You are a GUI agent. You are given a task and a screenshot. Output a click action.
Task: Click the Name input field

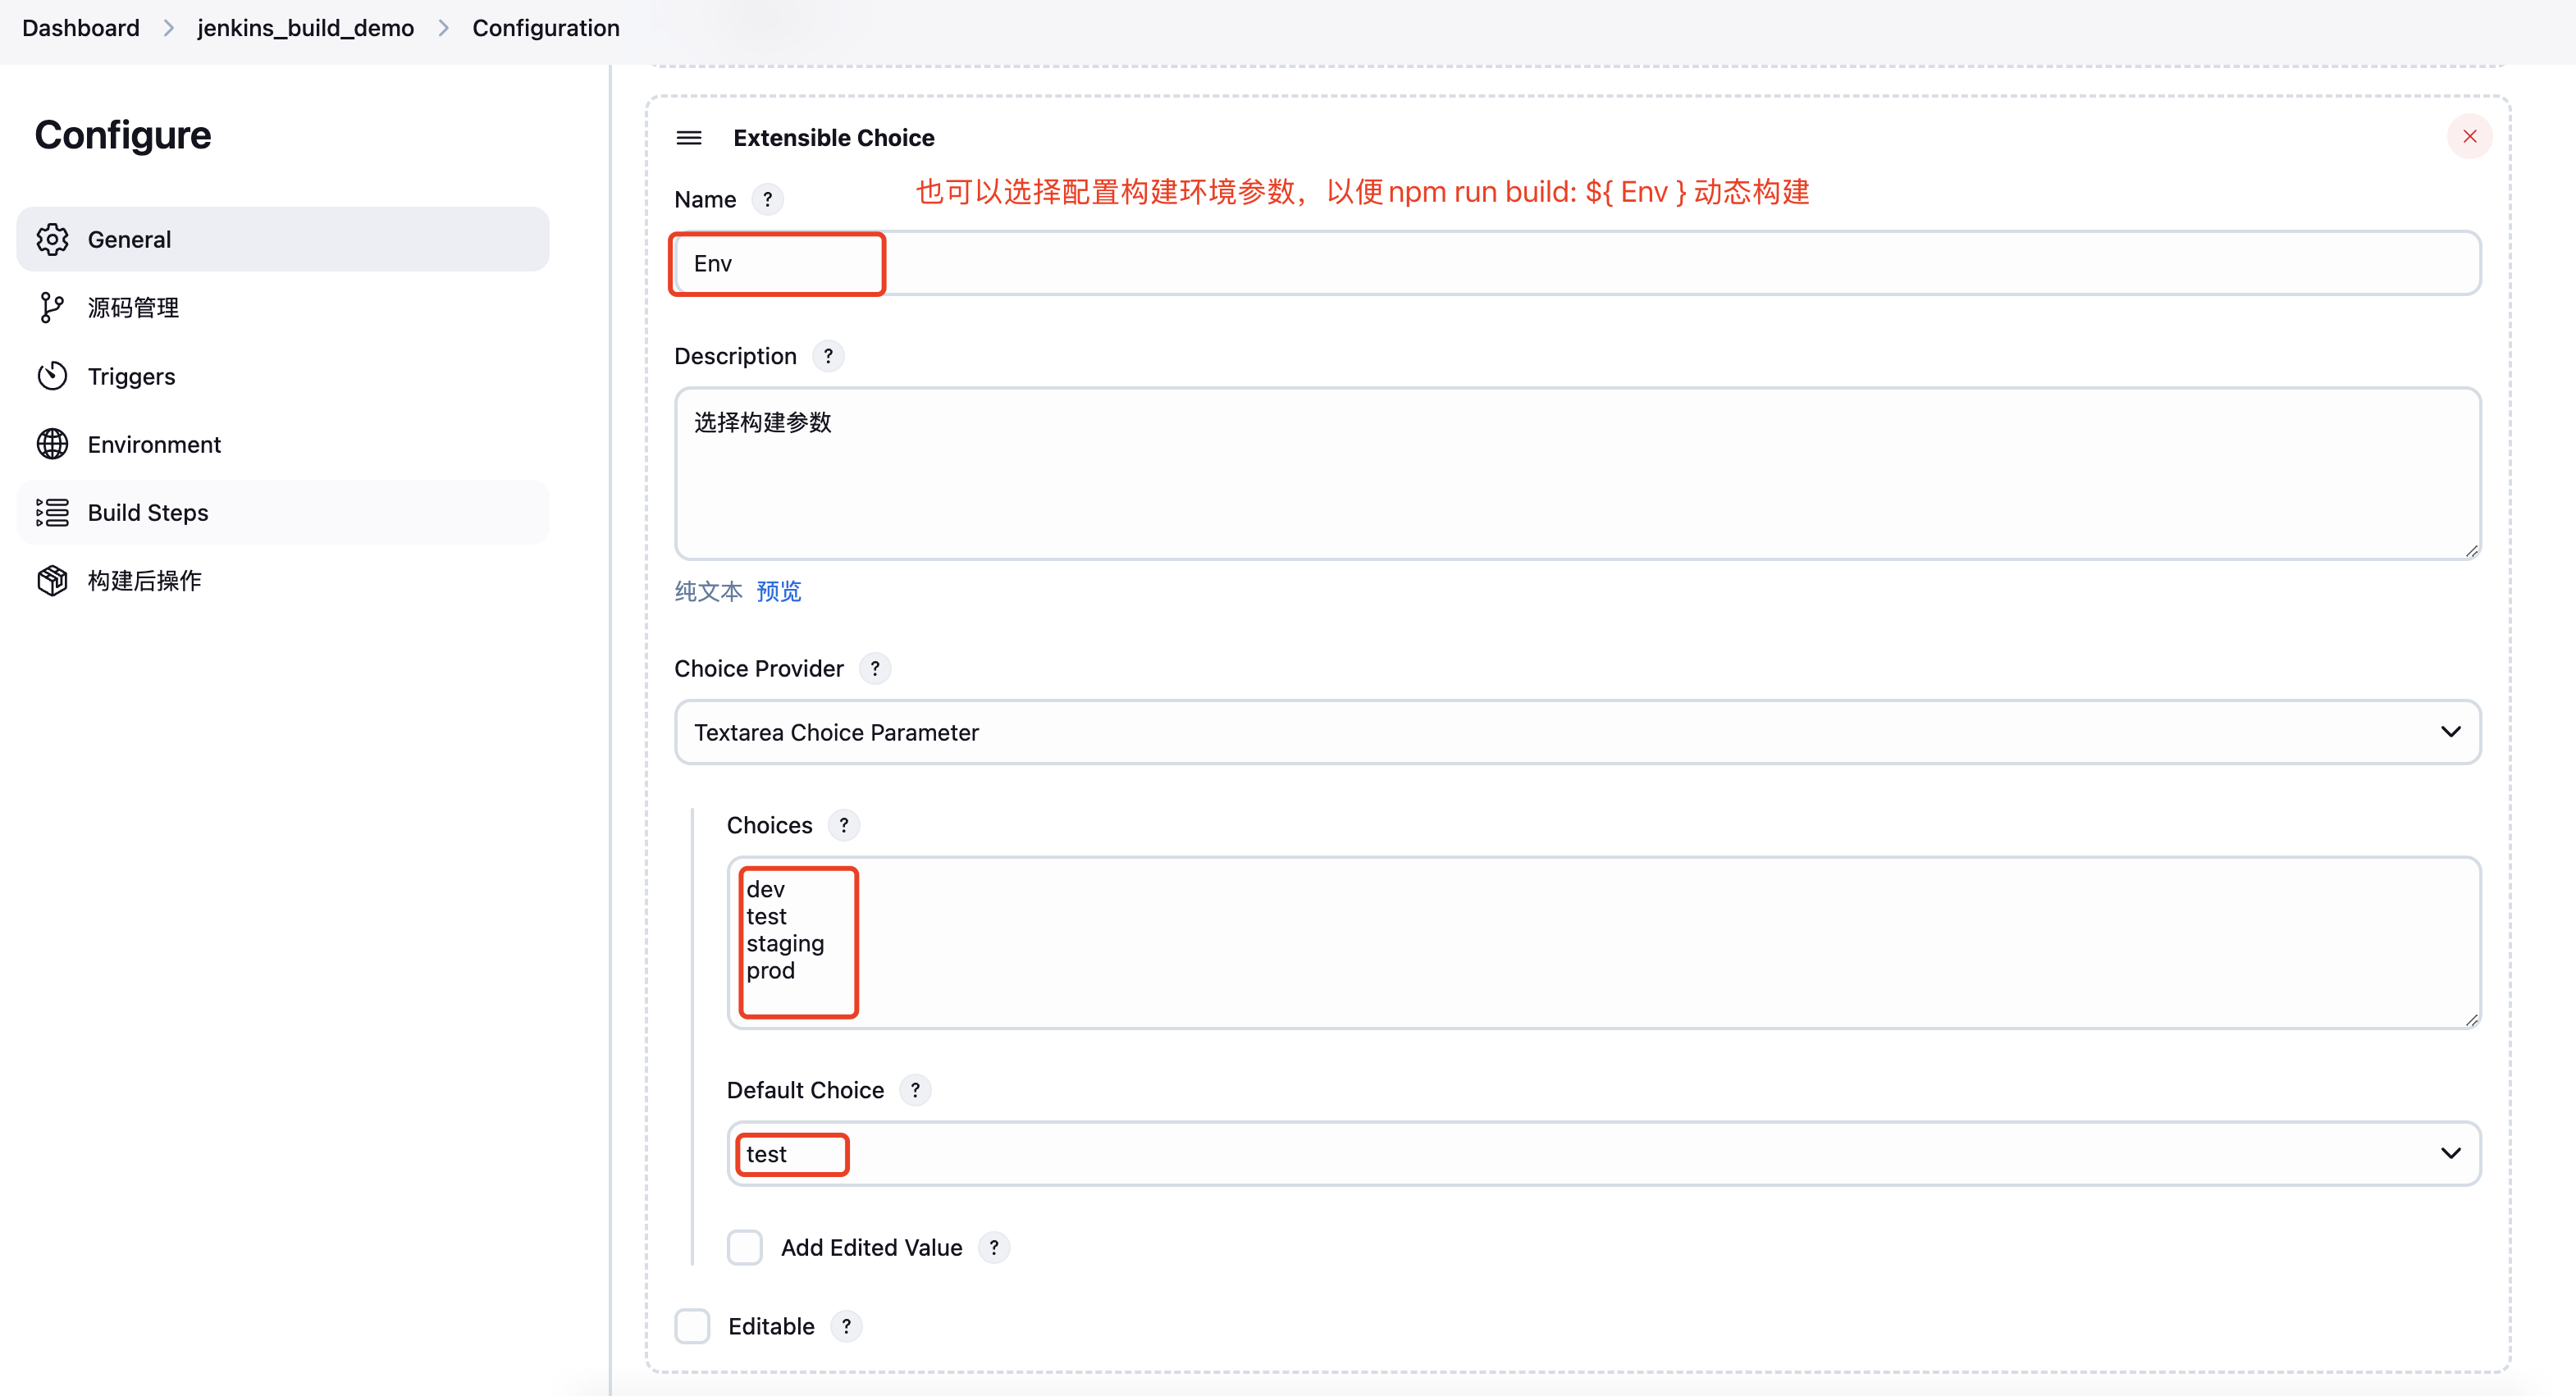1577,263
